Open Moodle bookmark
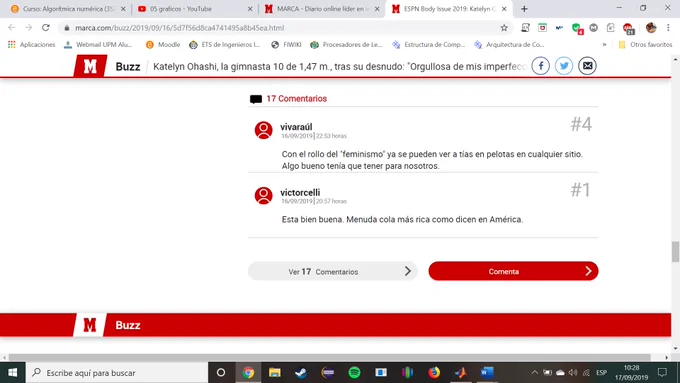Screen dimensions: 680x383 [163, 45]
